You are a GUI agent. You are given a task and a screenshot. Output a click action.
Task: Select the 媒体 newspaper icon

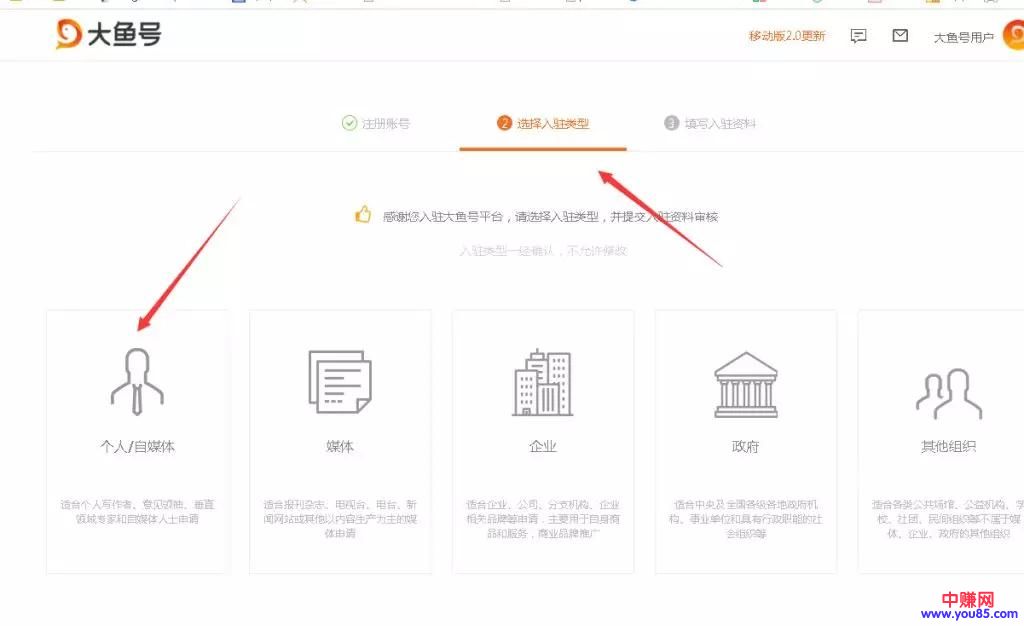click(340, 381)
